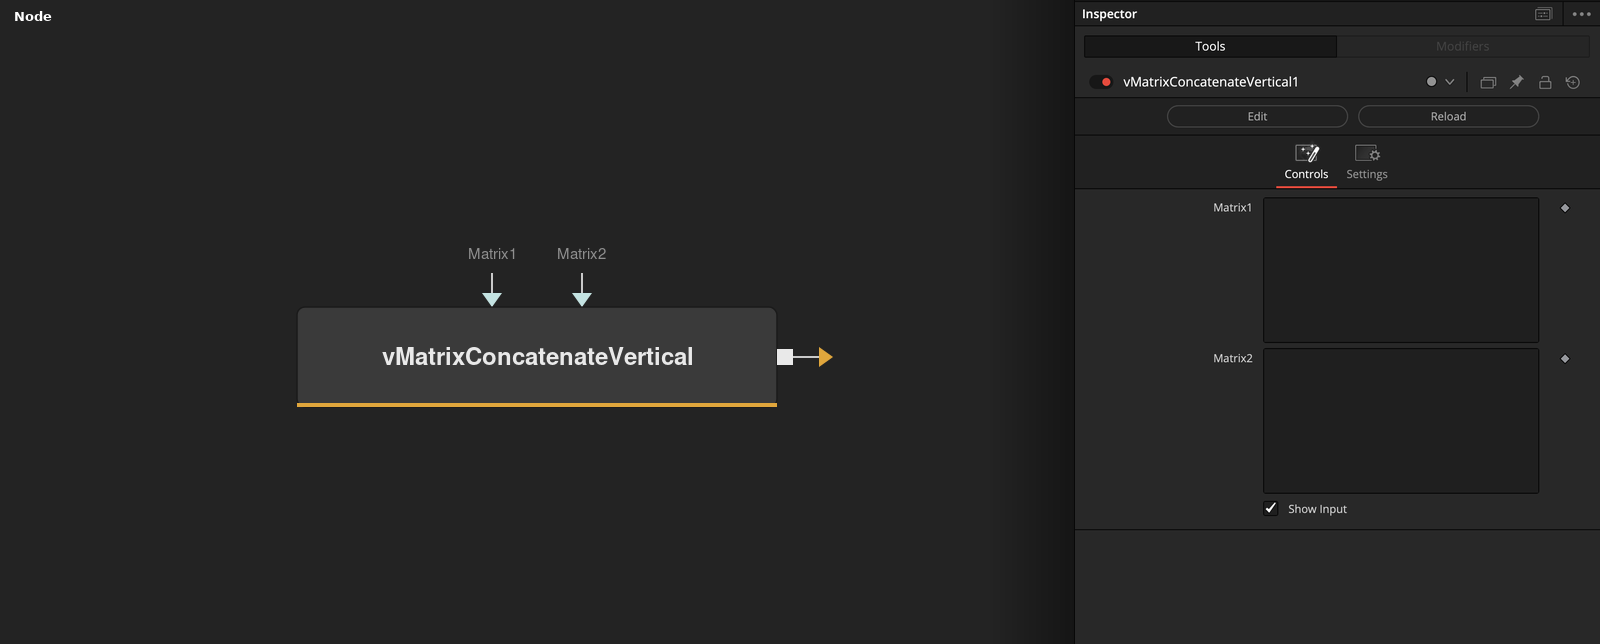Lock the vMatrixConcatenateVertical1 node
This screenshot has width=1600, height=644.
tap(1545, 82)
